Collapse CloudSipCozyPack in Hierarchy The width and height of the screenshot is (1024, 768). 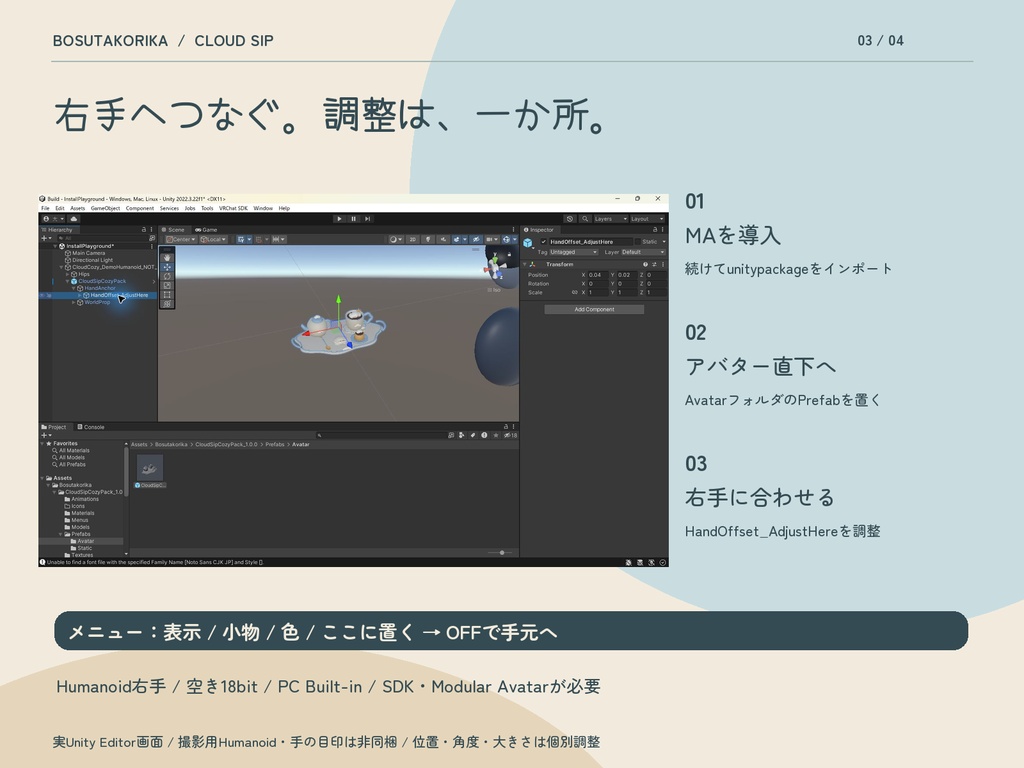(x=67, y=281)
